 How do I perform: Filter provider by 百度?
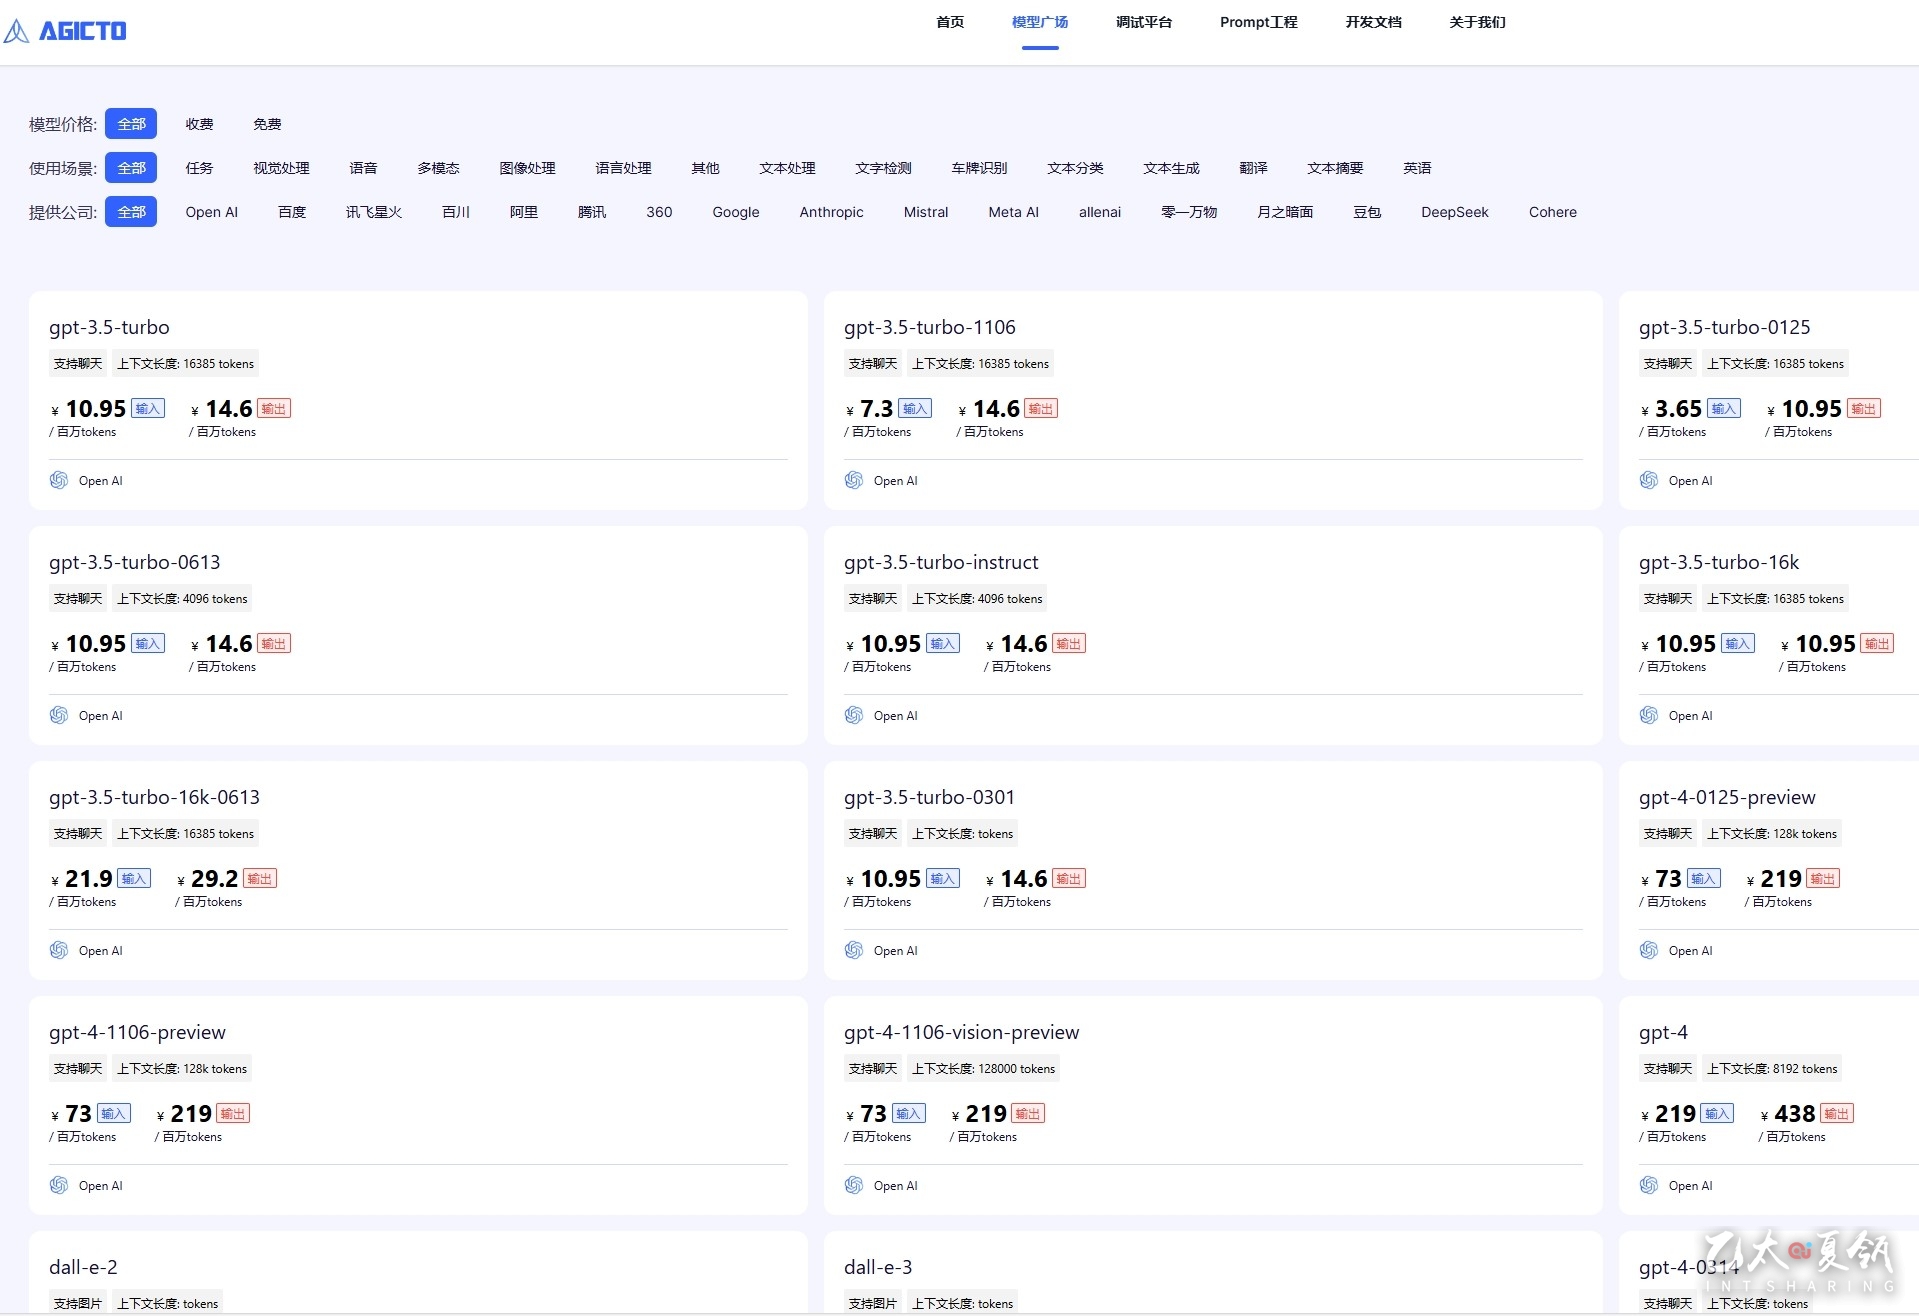292,212
